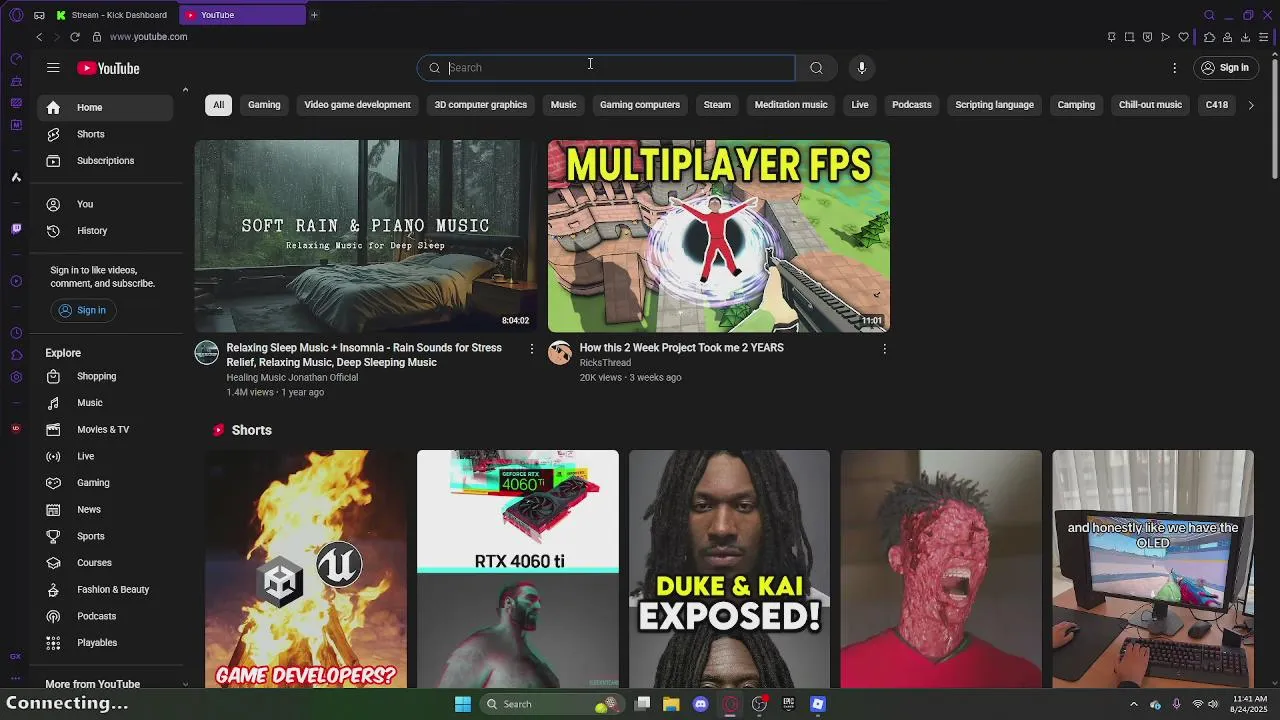
Task: Open browser downloads icon
Action: (x=1245, y=37)
